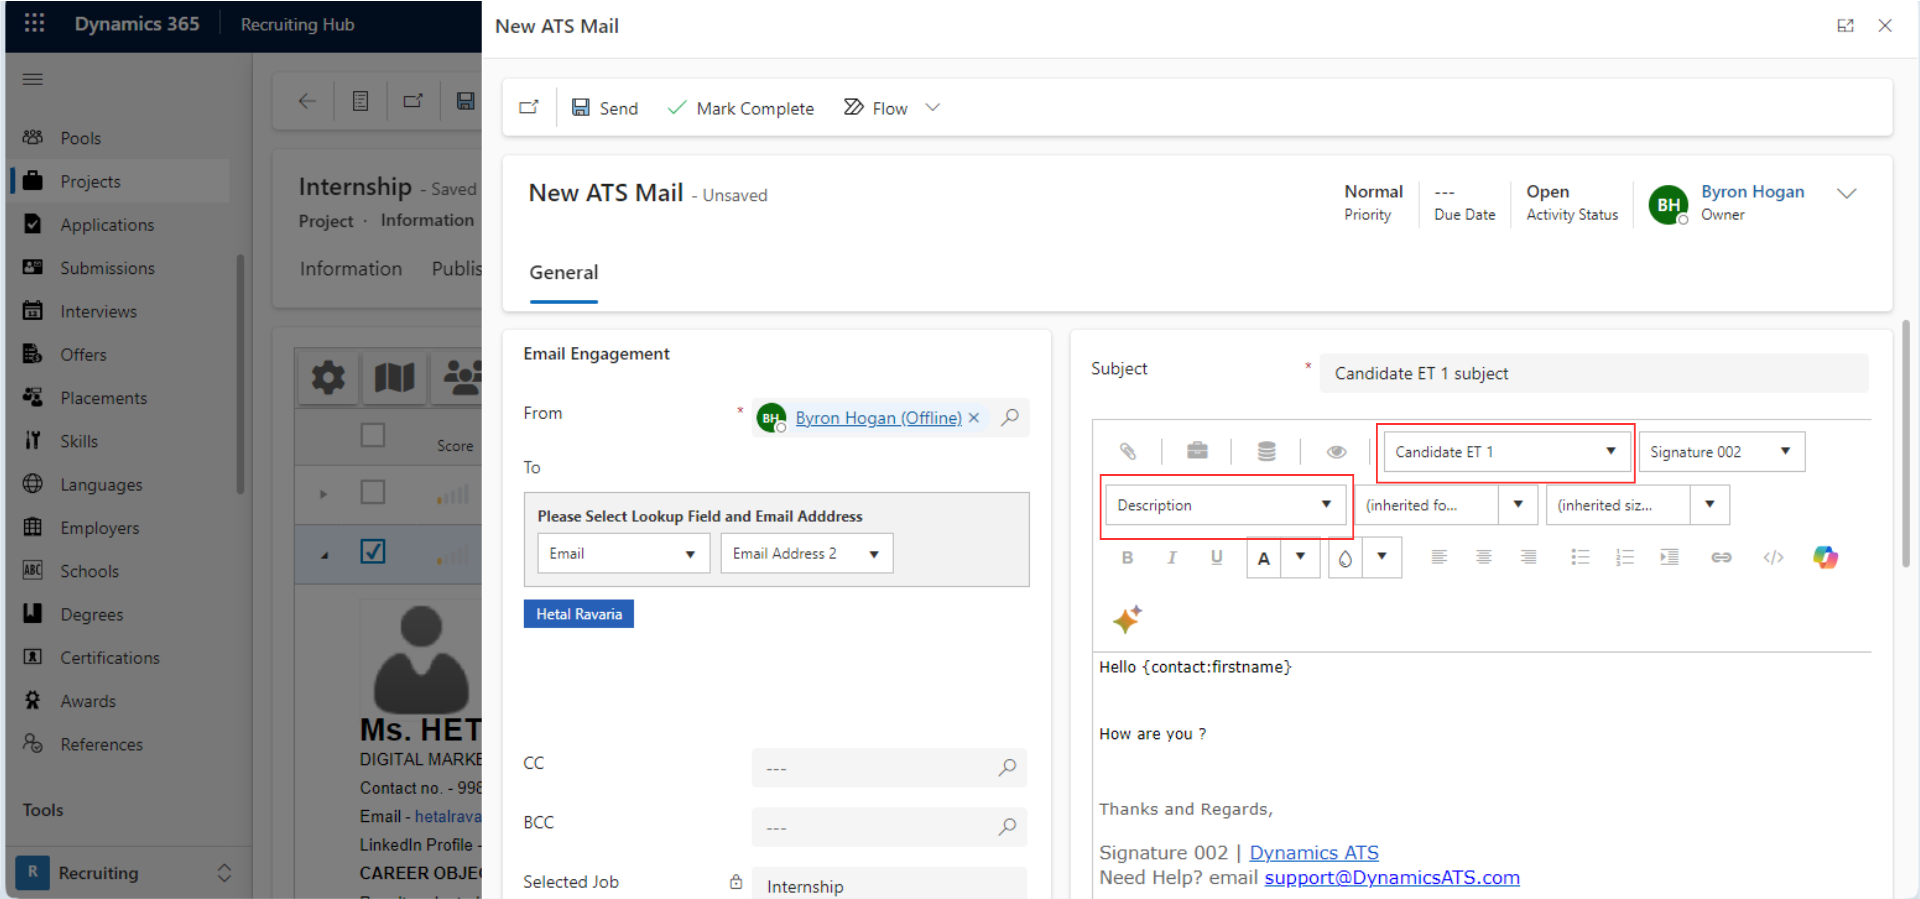View HTML source code

[1773, 557]
